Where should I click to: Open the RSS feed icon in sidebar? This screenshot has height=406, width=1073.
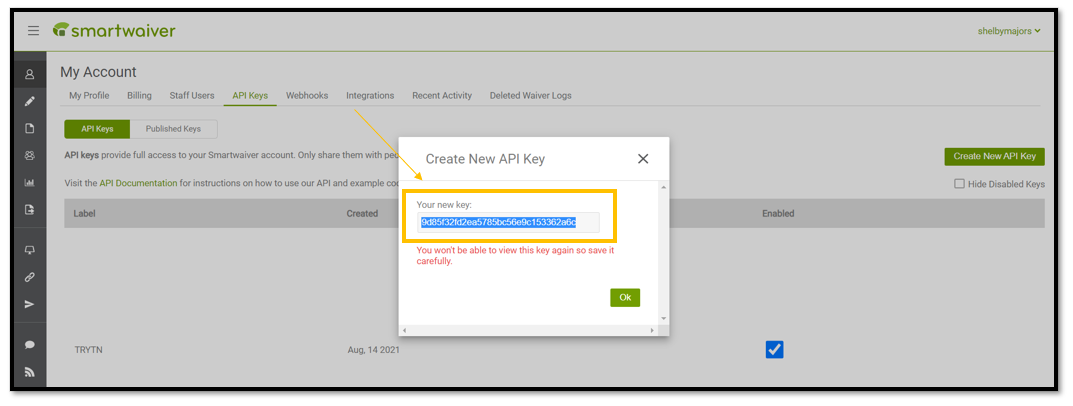pyautogui.click(x=29, y=372)
